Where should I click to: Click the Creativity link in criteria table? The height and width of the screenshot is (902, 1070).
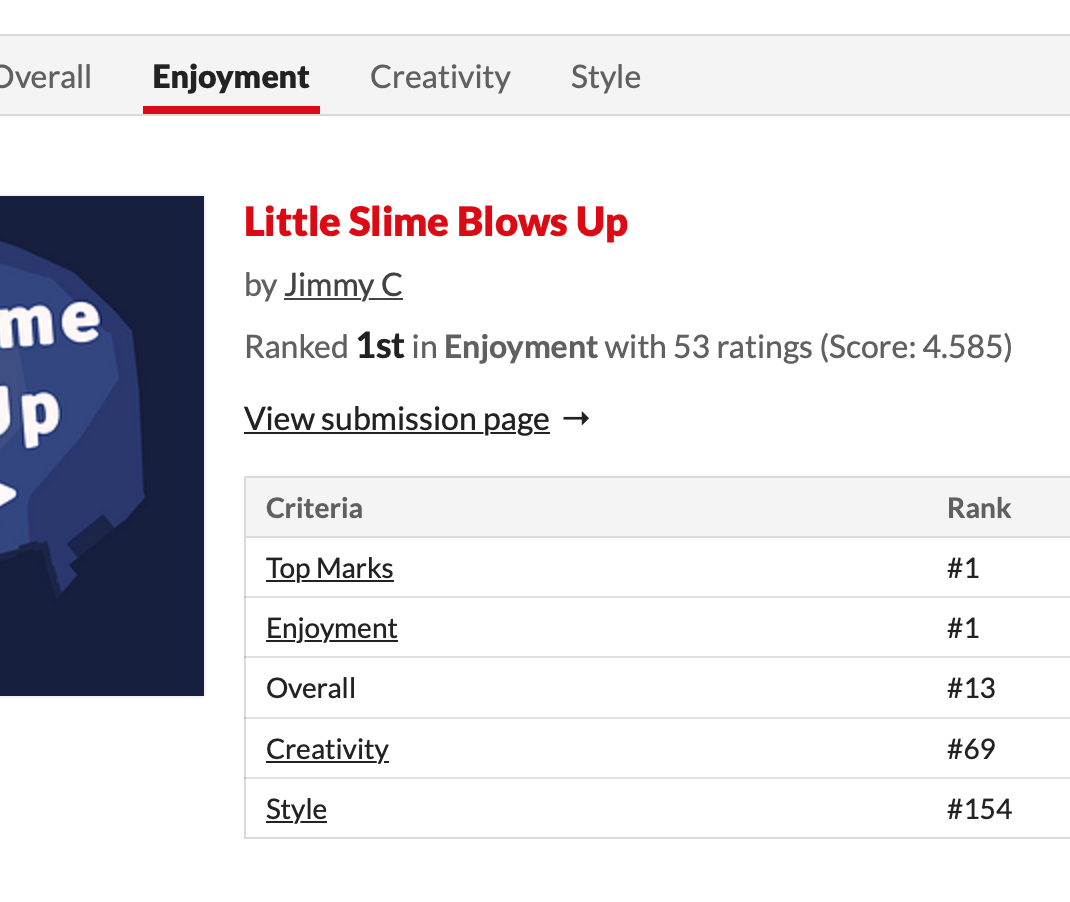(327, 749)
